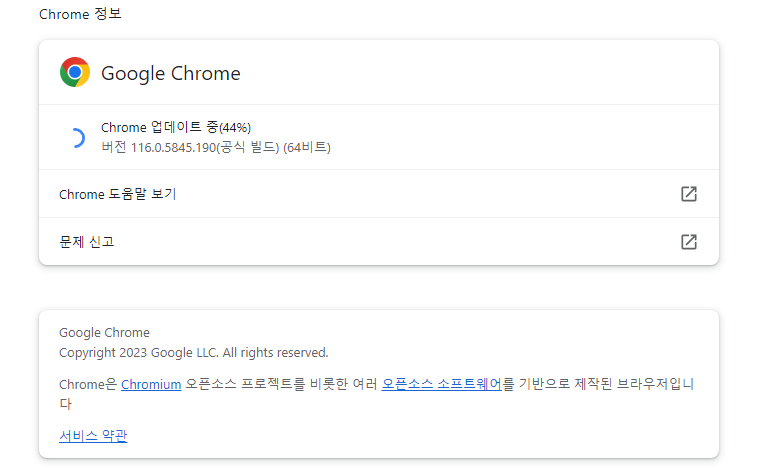Open the Chrome 도움말 보기 row

tap(118, 194)
